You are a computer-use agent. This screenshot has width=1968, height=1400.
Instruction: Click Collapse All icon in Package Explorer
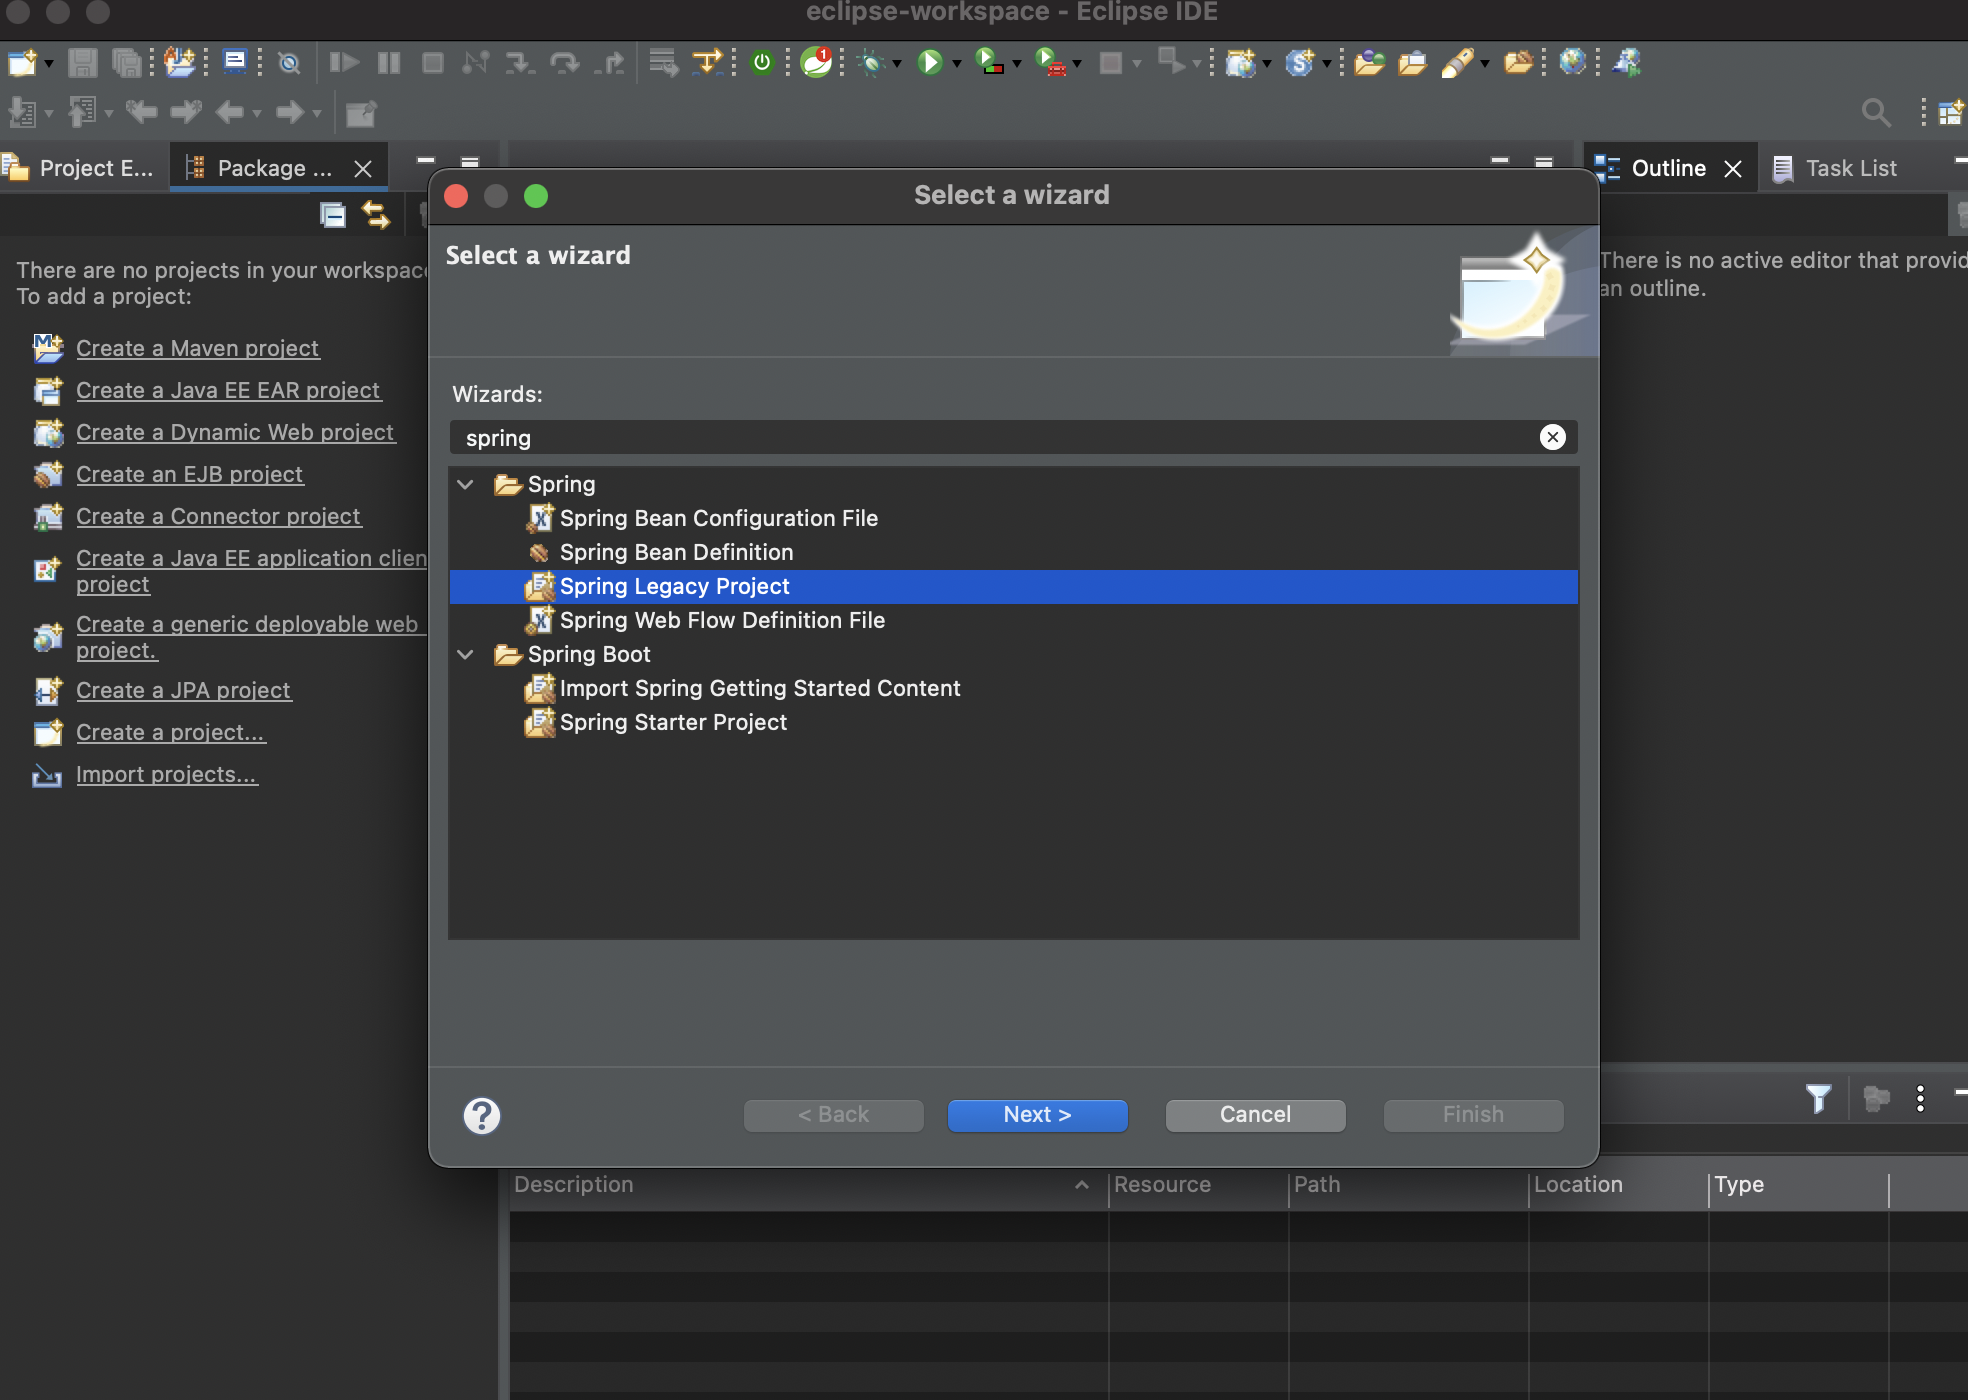point(332,215)
